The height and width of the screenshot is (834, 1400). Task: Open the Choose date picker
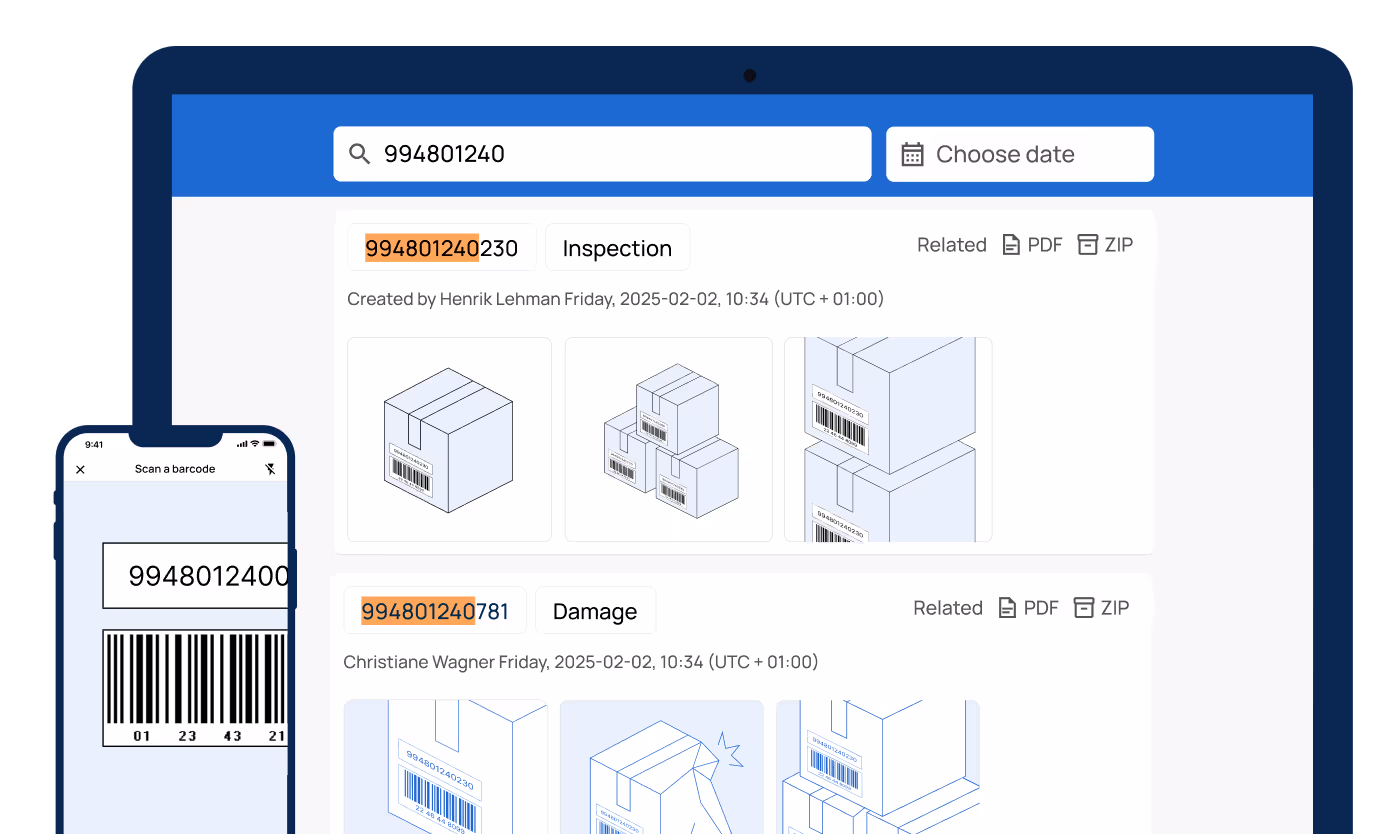coord(1020,154)
